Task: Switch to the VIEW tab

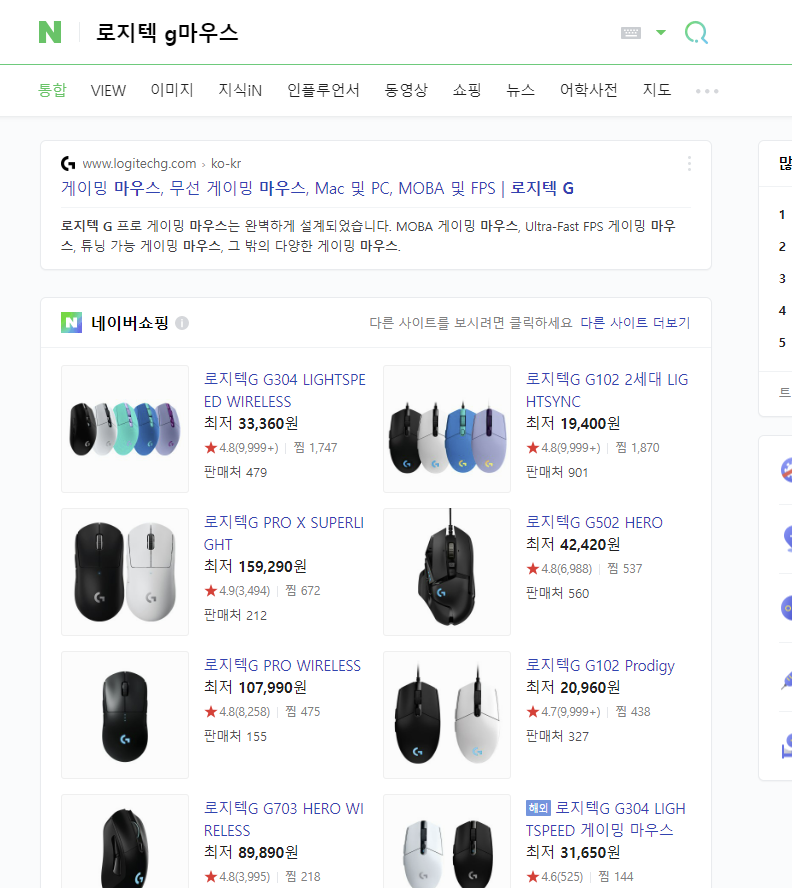Action: [x=108, y=91]
